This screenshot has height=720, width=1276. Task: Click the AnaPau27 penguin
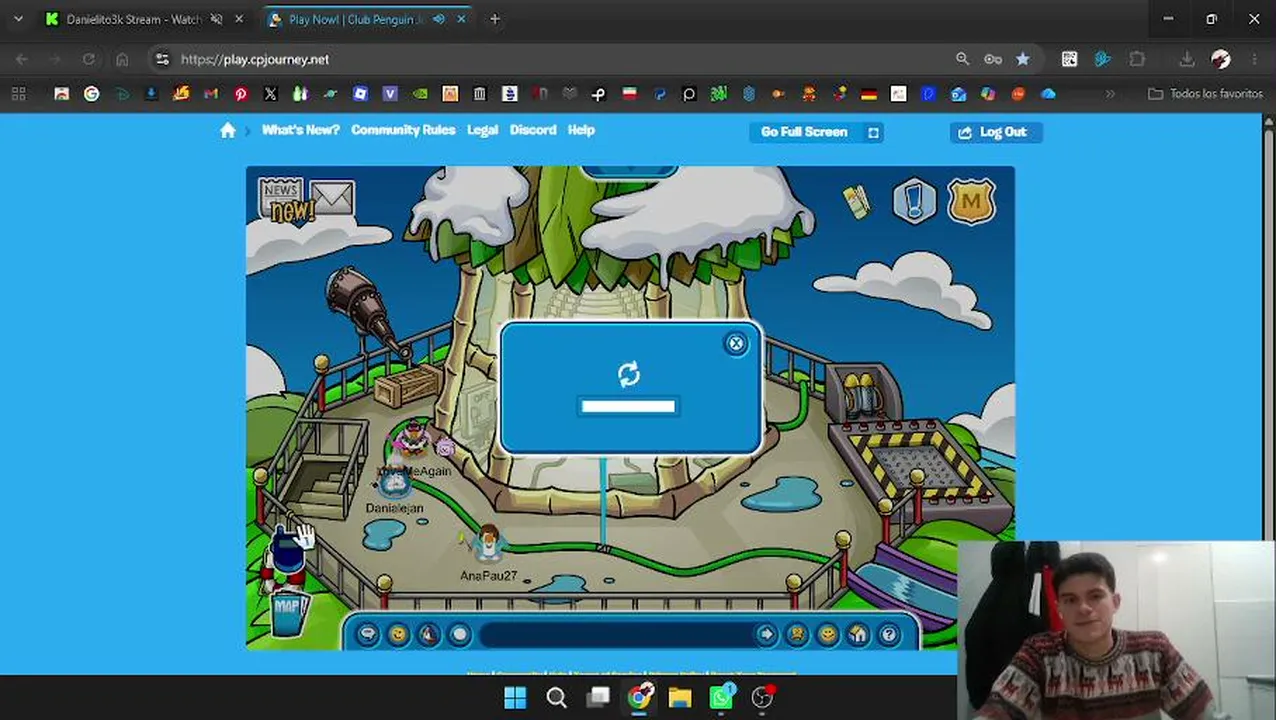(x=488, y=545)
